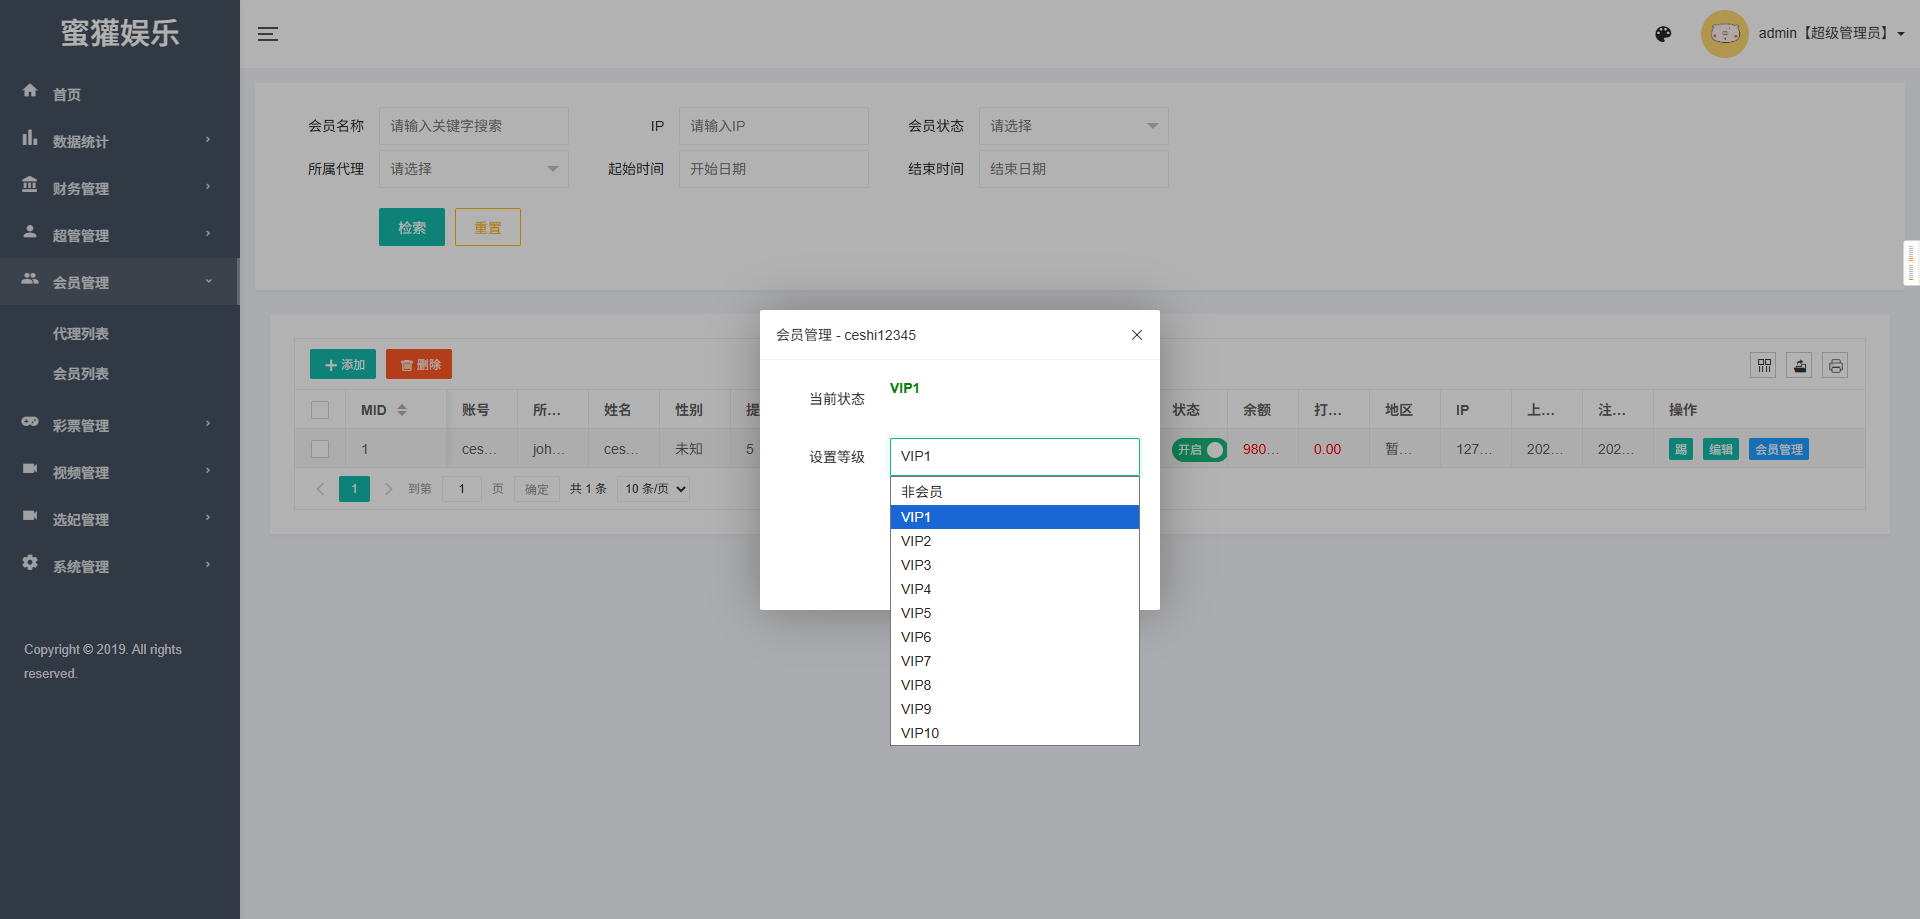Expand the 系统管理 sidebar menu

[x=80, y=565]
